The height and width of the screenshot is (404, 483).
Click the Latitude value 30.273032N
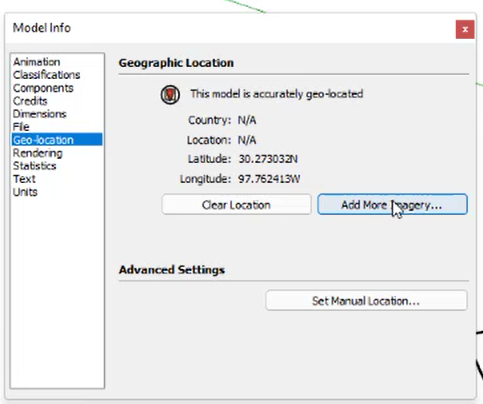[268, 159]
